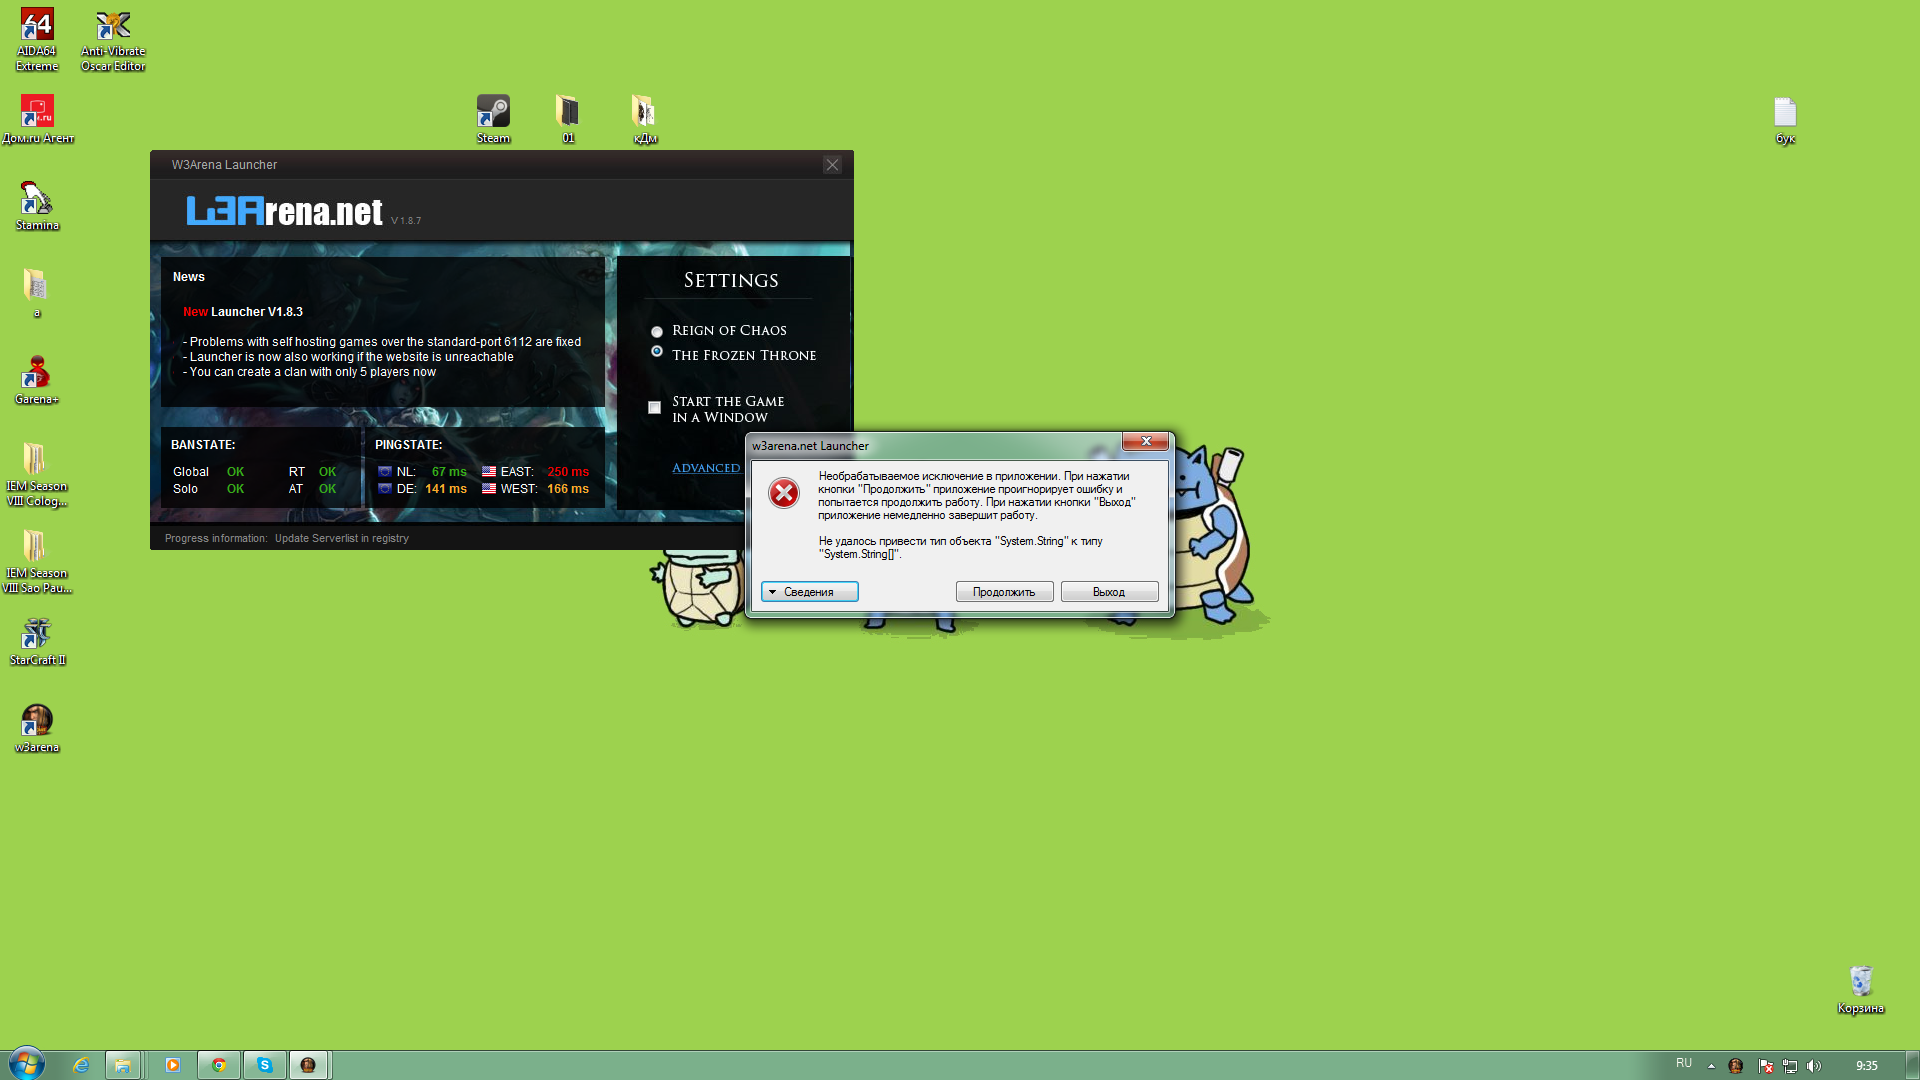The width and height of the screenshot is (1920, 1080).
Task: Click the red error icon in dialog
Action: [784, 493]
